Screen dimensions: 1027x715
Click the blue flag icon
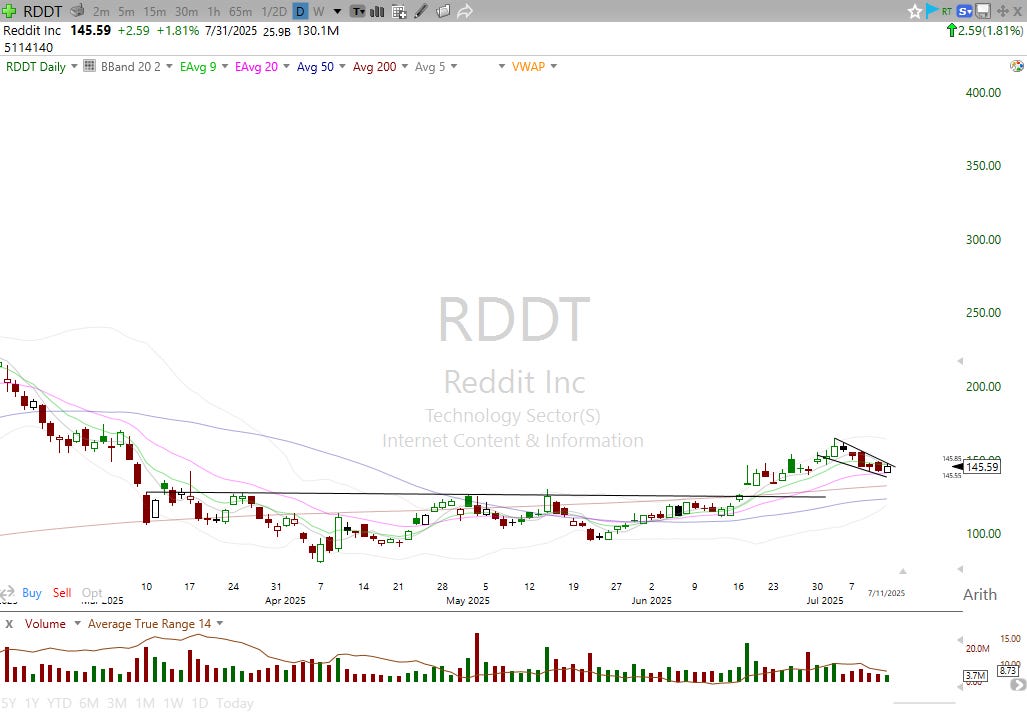[932, 10]
